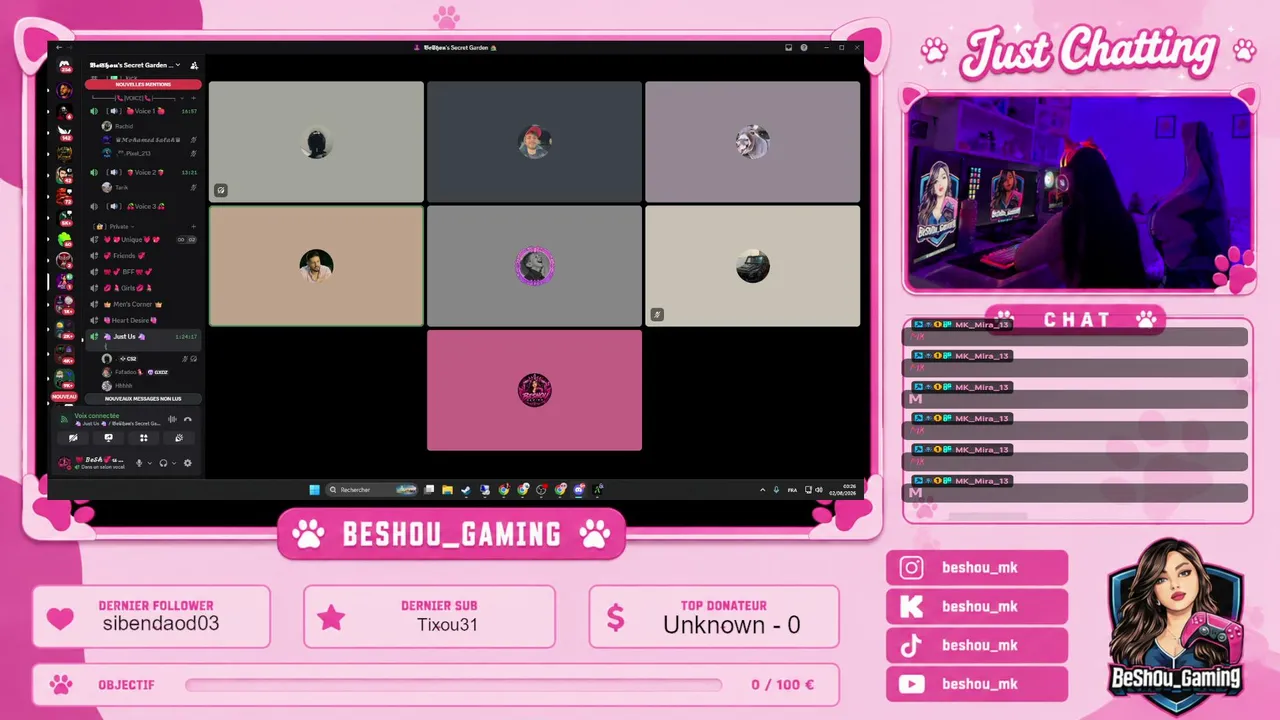Image resolution: width=1280 pixels, height=720 pixels.
Task: Click the Rechercher taskbar search box
Action: [373, 490]
